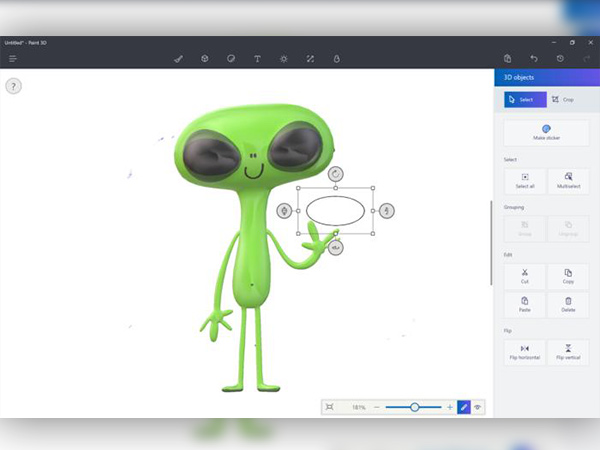600x450 pixels.
Task: Select the Text tool
Action: point(257,59)
